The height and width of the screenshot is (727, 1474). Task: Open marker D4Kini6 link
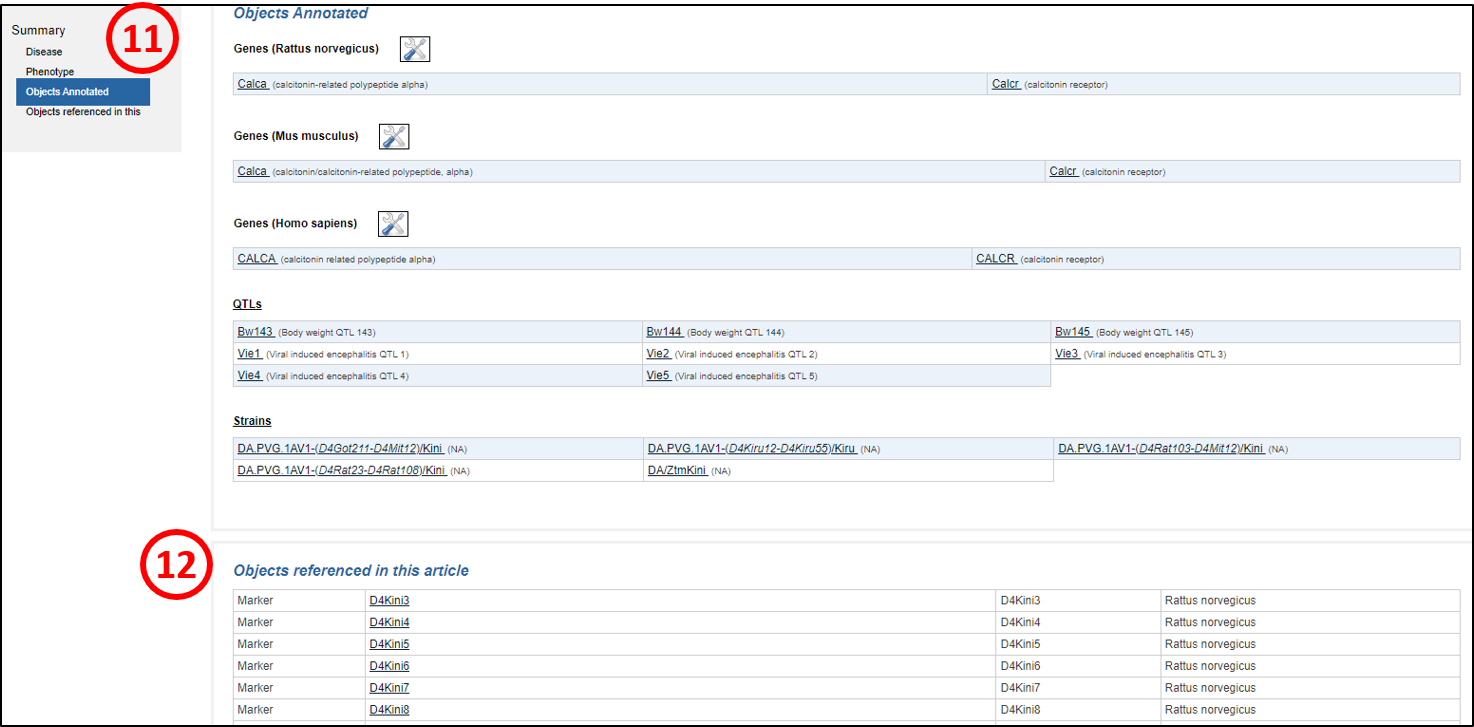click(389, 666)
